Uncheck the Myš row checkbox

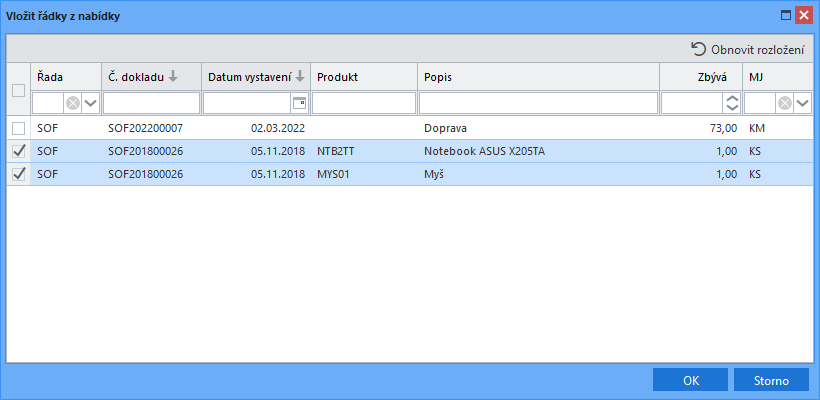18,174
